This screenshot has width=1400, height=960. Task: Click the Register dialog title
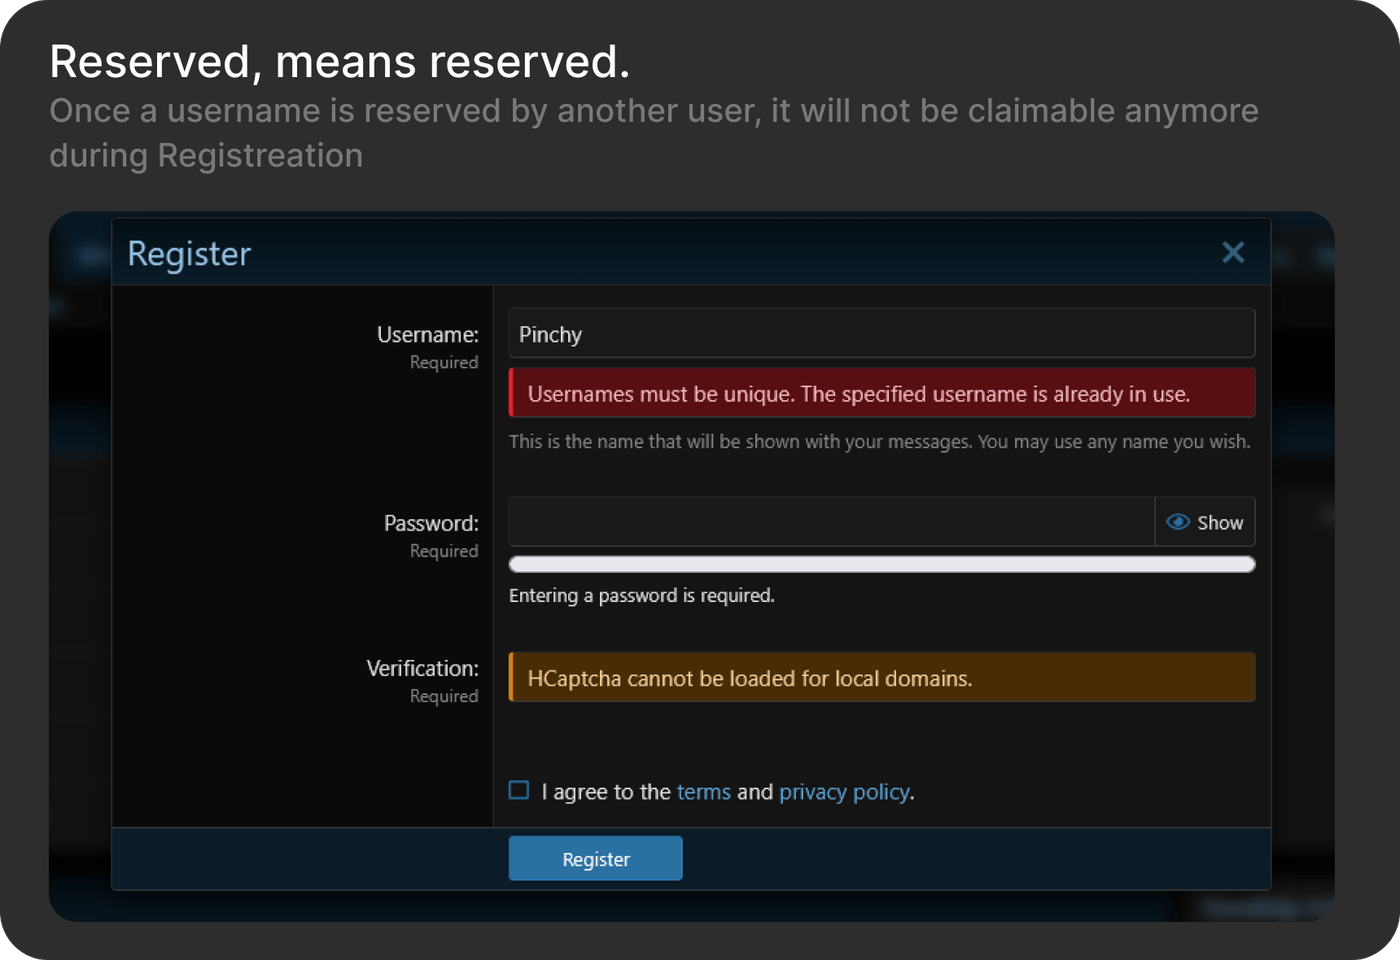click(x=189, y=254)
